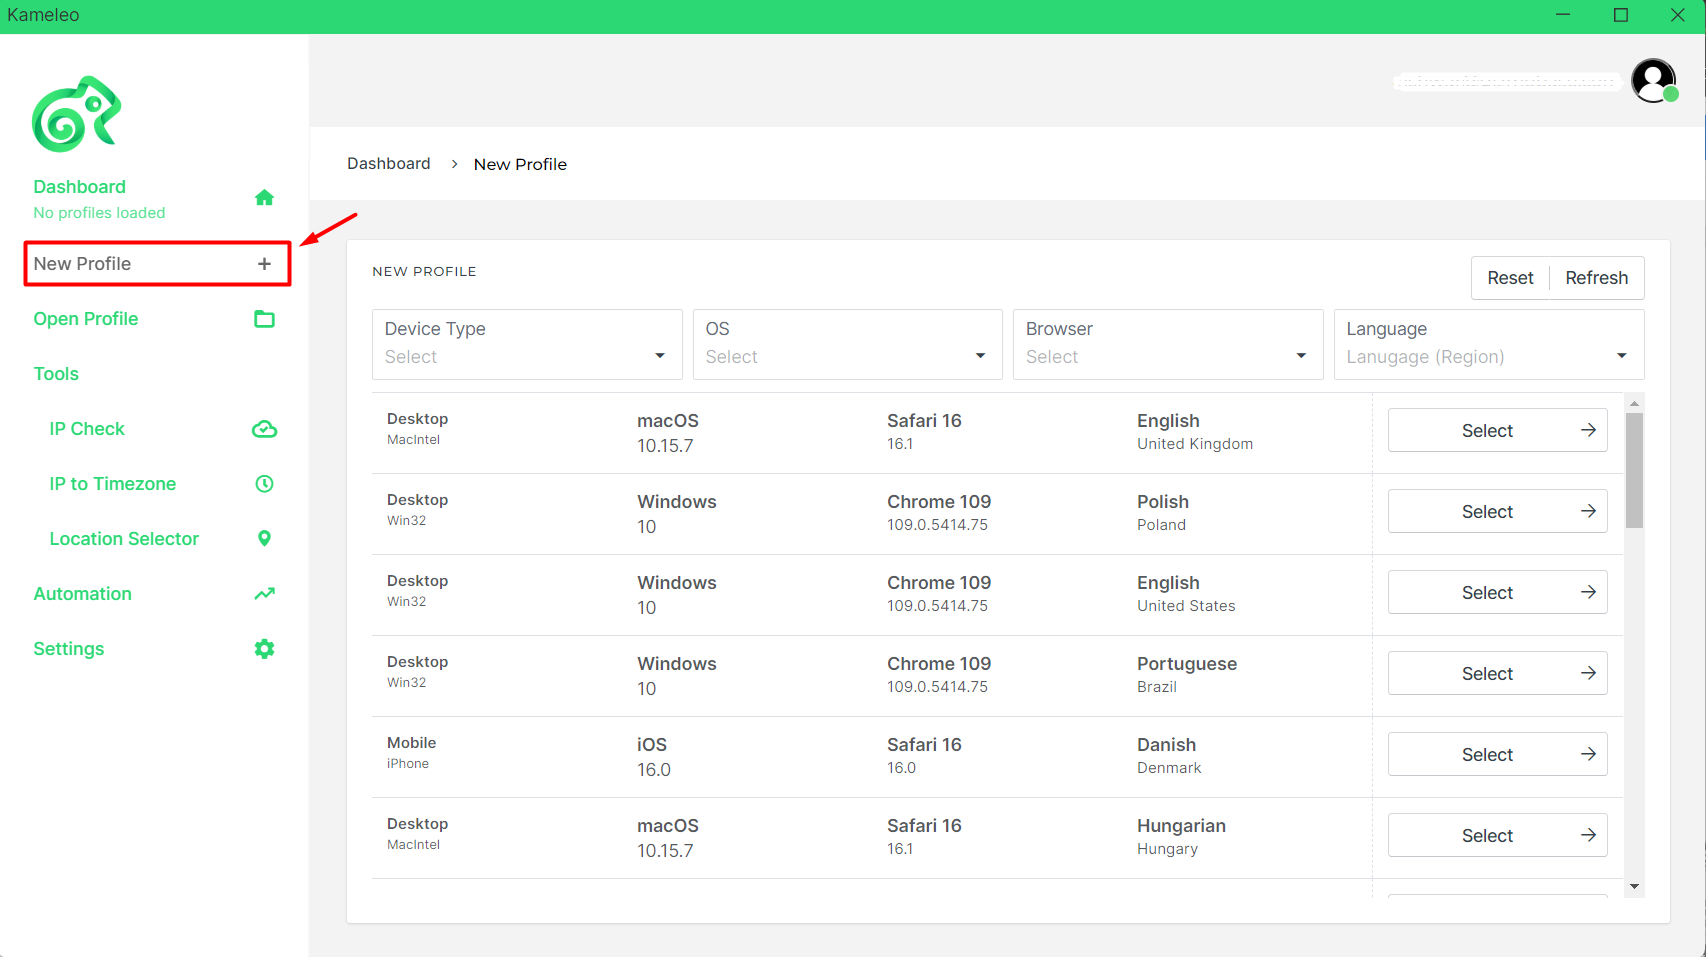Click the Dashboard breadcrumb link

coord(389,164)
